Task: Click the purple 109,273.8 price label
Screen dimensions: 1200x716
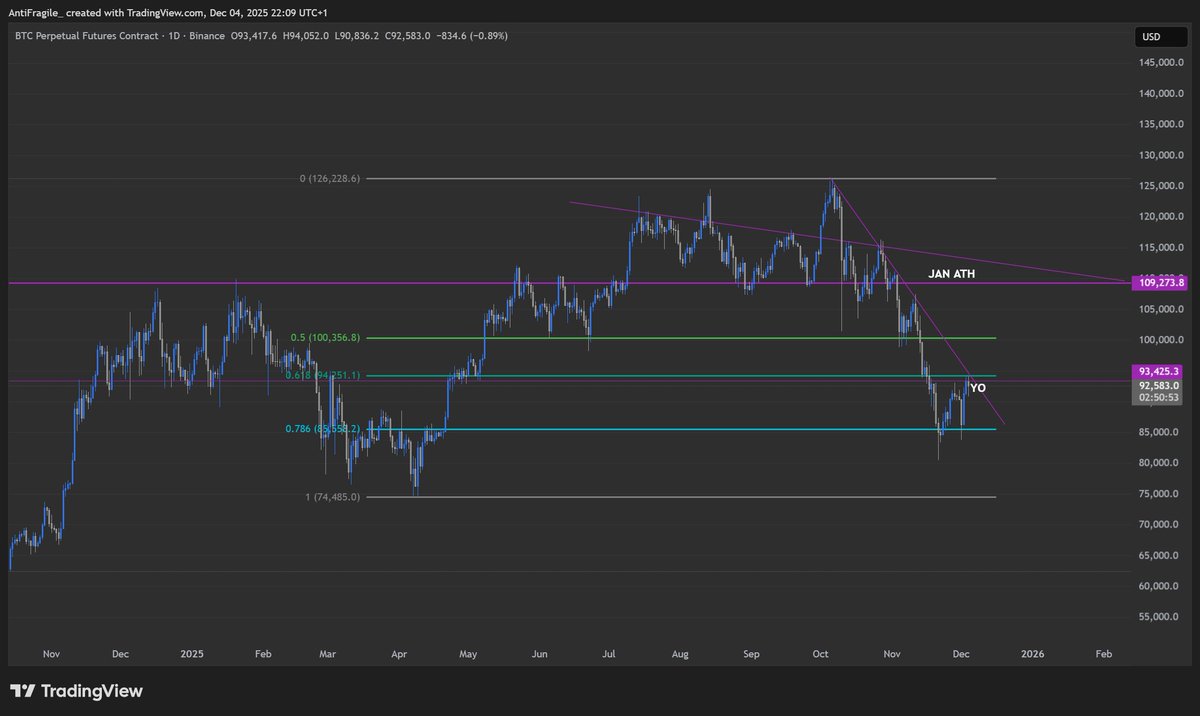Action: point(1160,283)
